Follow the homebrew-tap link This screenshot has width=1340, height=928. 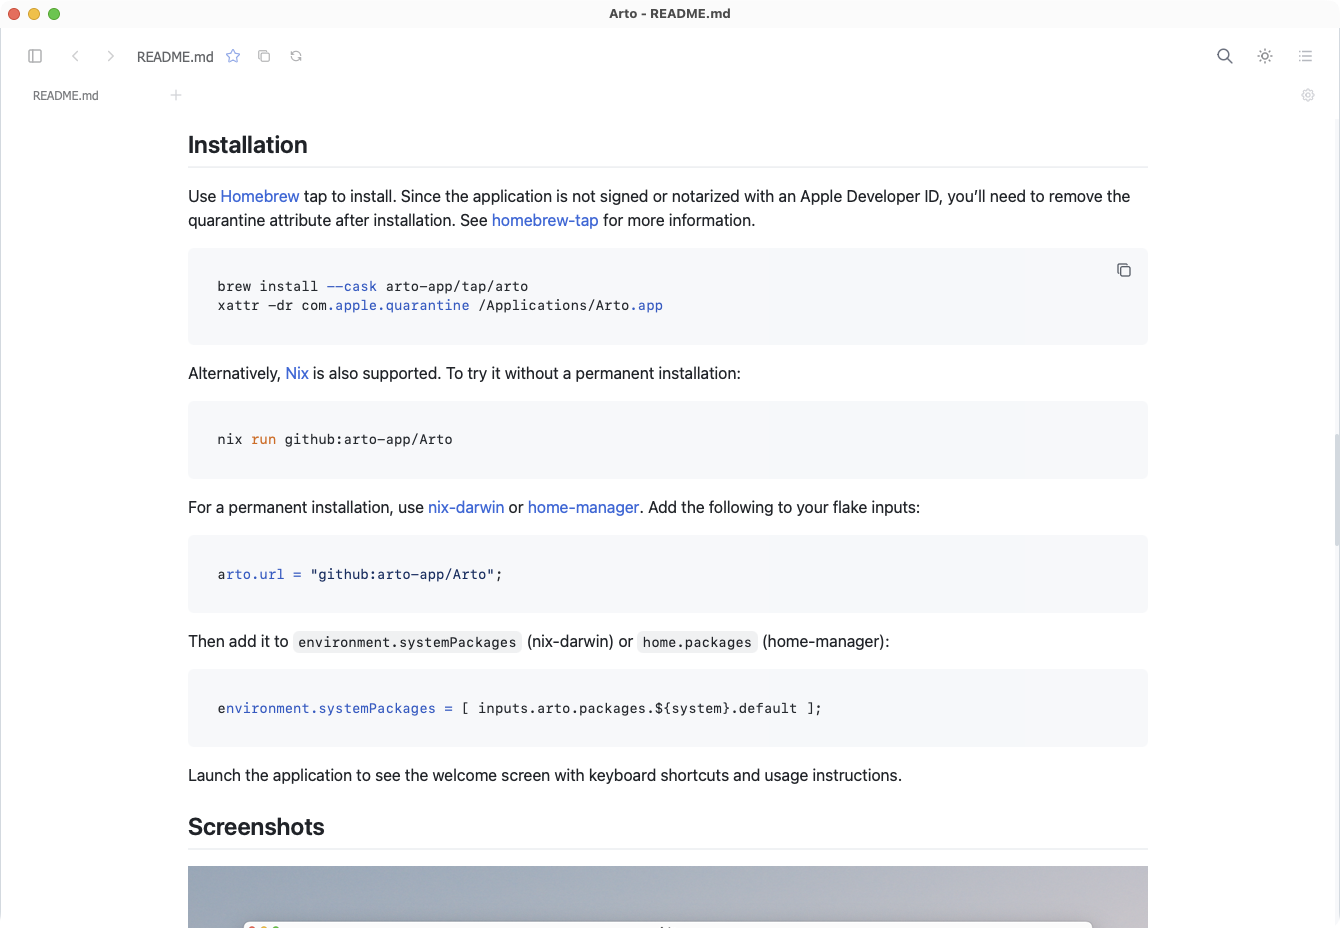(x=545, y=220)
